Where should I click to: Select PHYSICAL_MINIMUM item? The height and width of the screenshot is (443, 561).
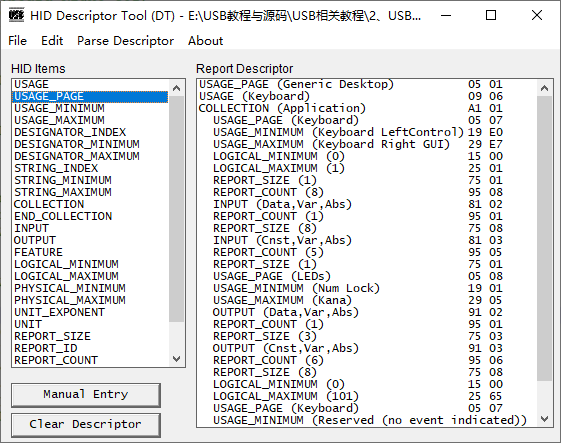point(90,288)
